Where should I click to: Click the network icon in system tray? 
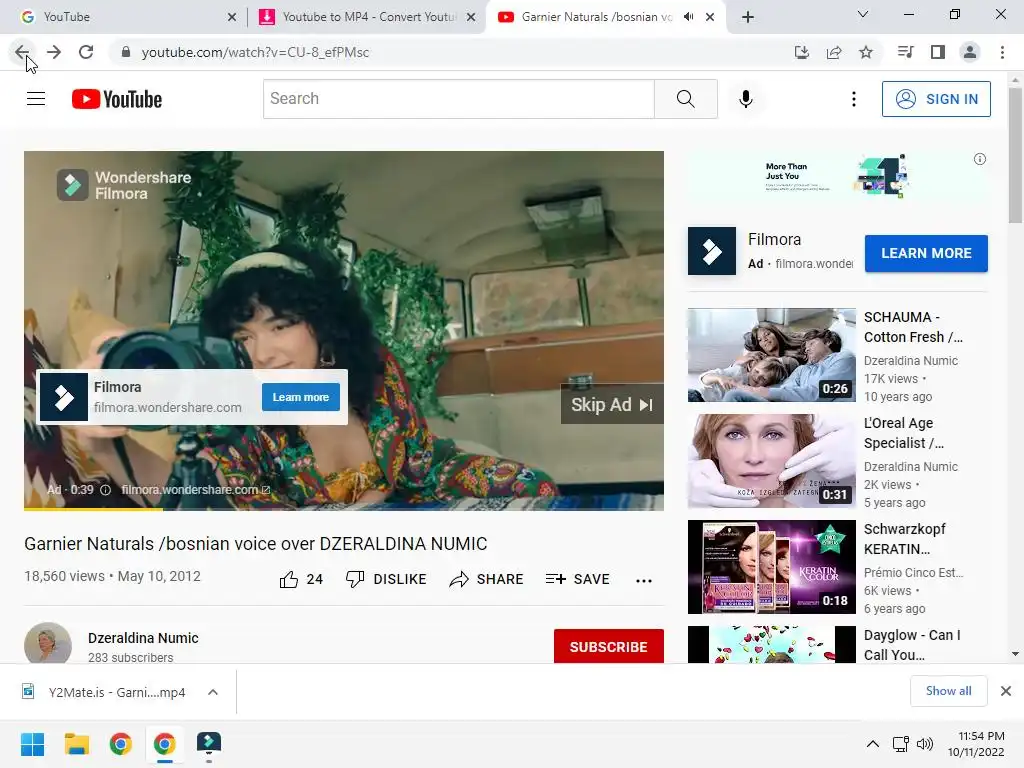901,744
